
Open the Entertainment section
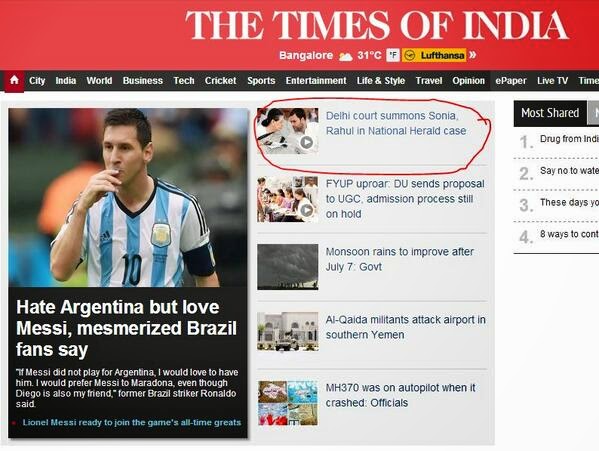[316, 81]
